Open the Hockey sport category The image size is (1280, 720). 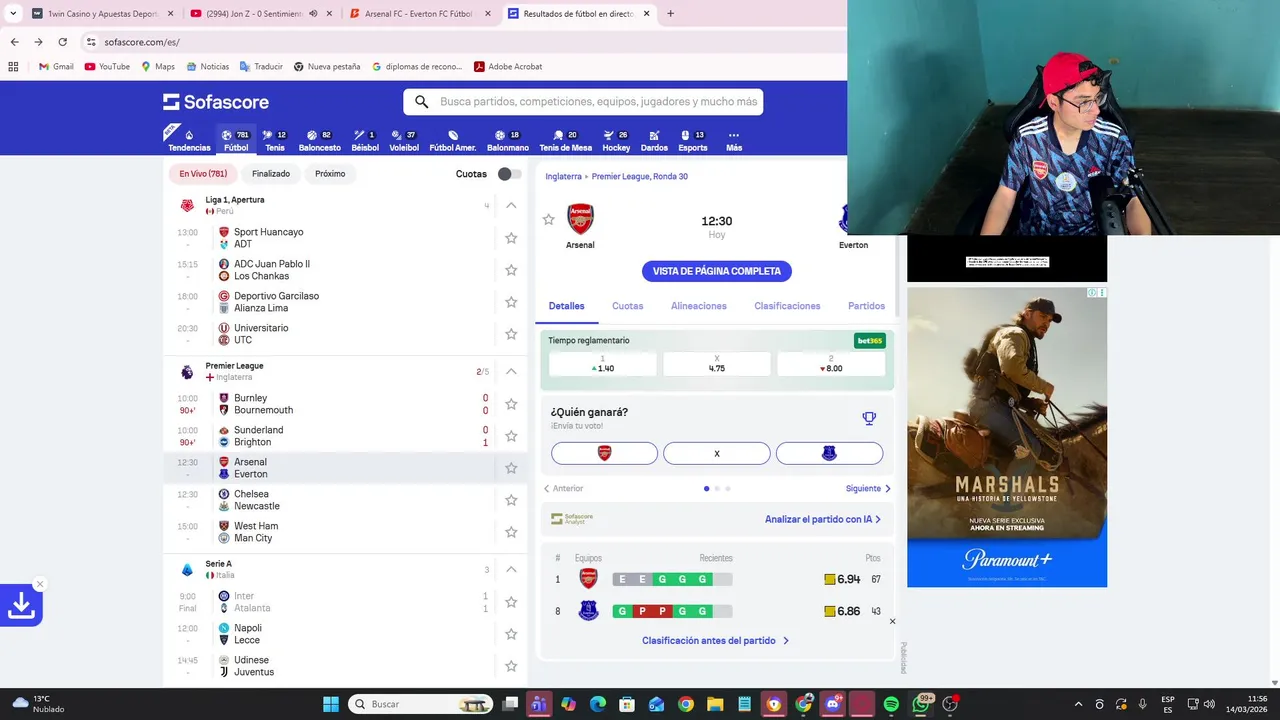pos(616,141)
